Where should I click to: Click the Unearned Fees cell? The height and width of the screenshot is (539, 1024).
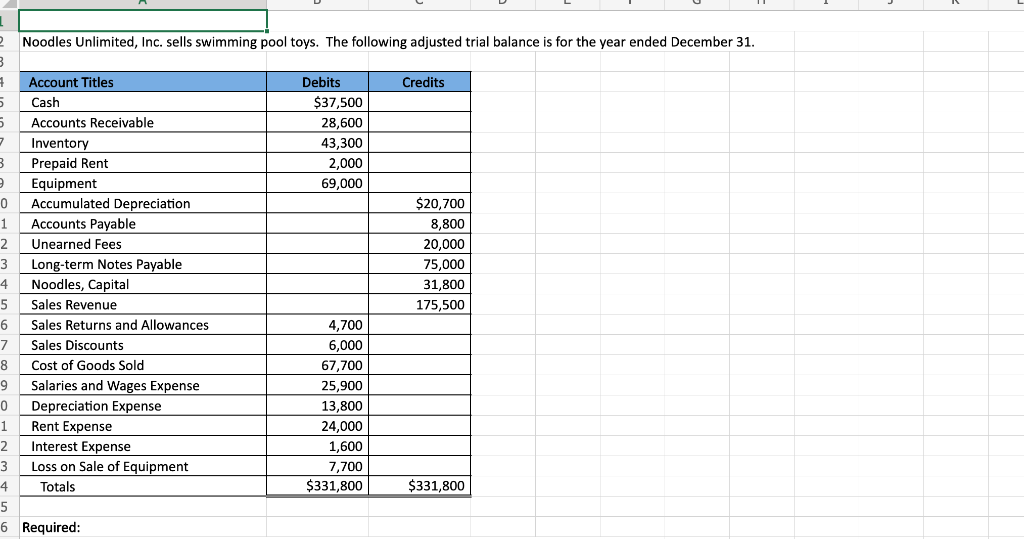(143, 244)
